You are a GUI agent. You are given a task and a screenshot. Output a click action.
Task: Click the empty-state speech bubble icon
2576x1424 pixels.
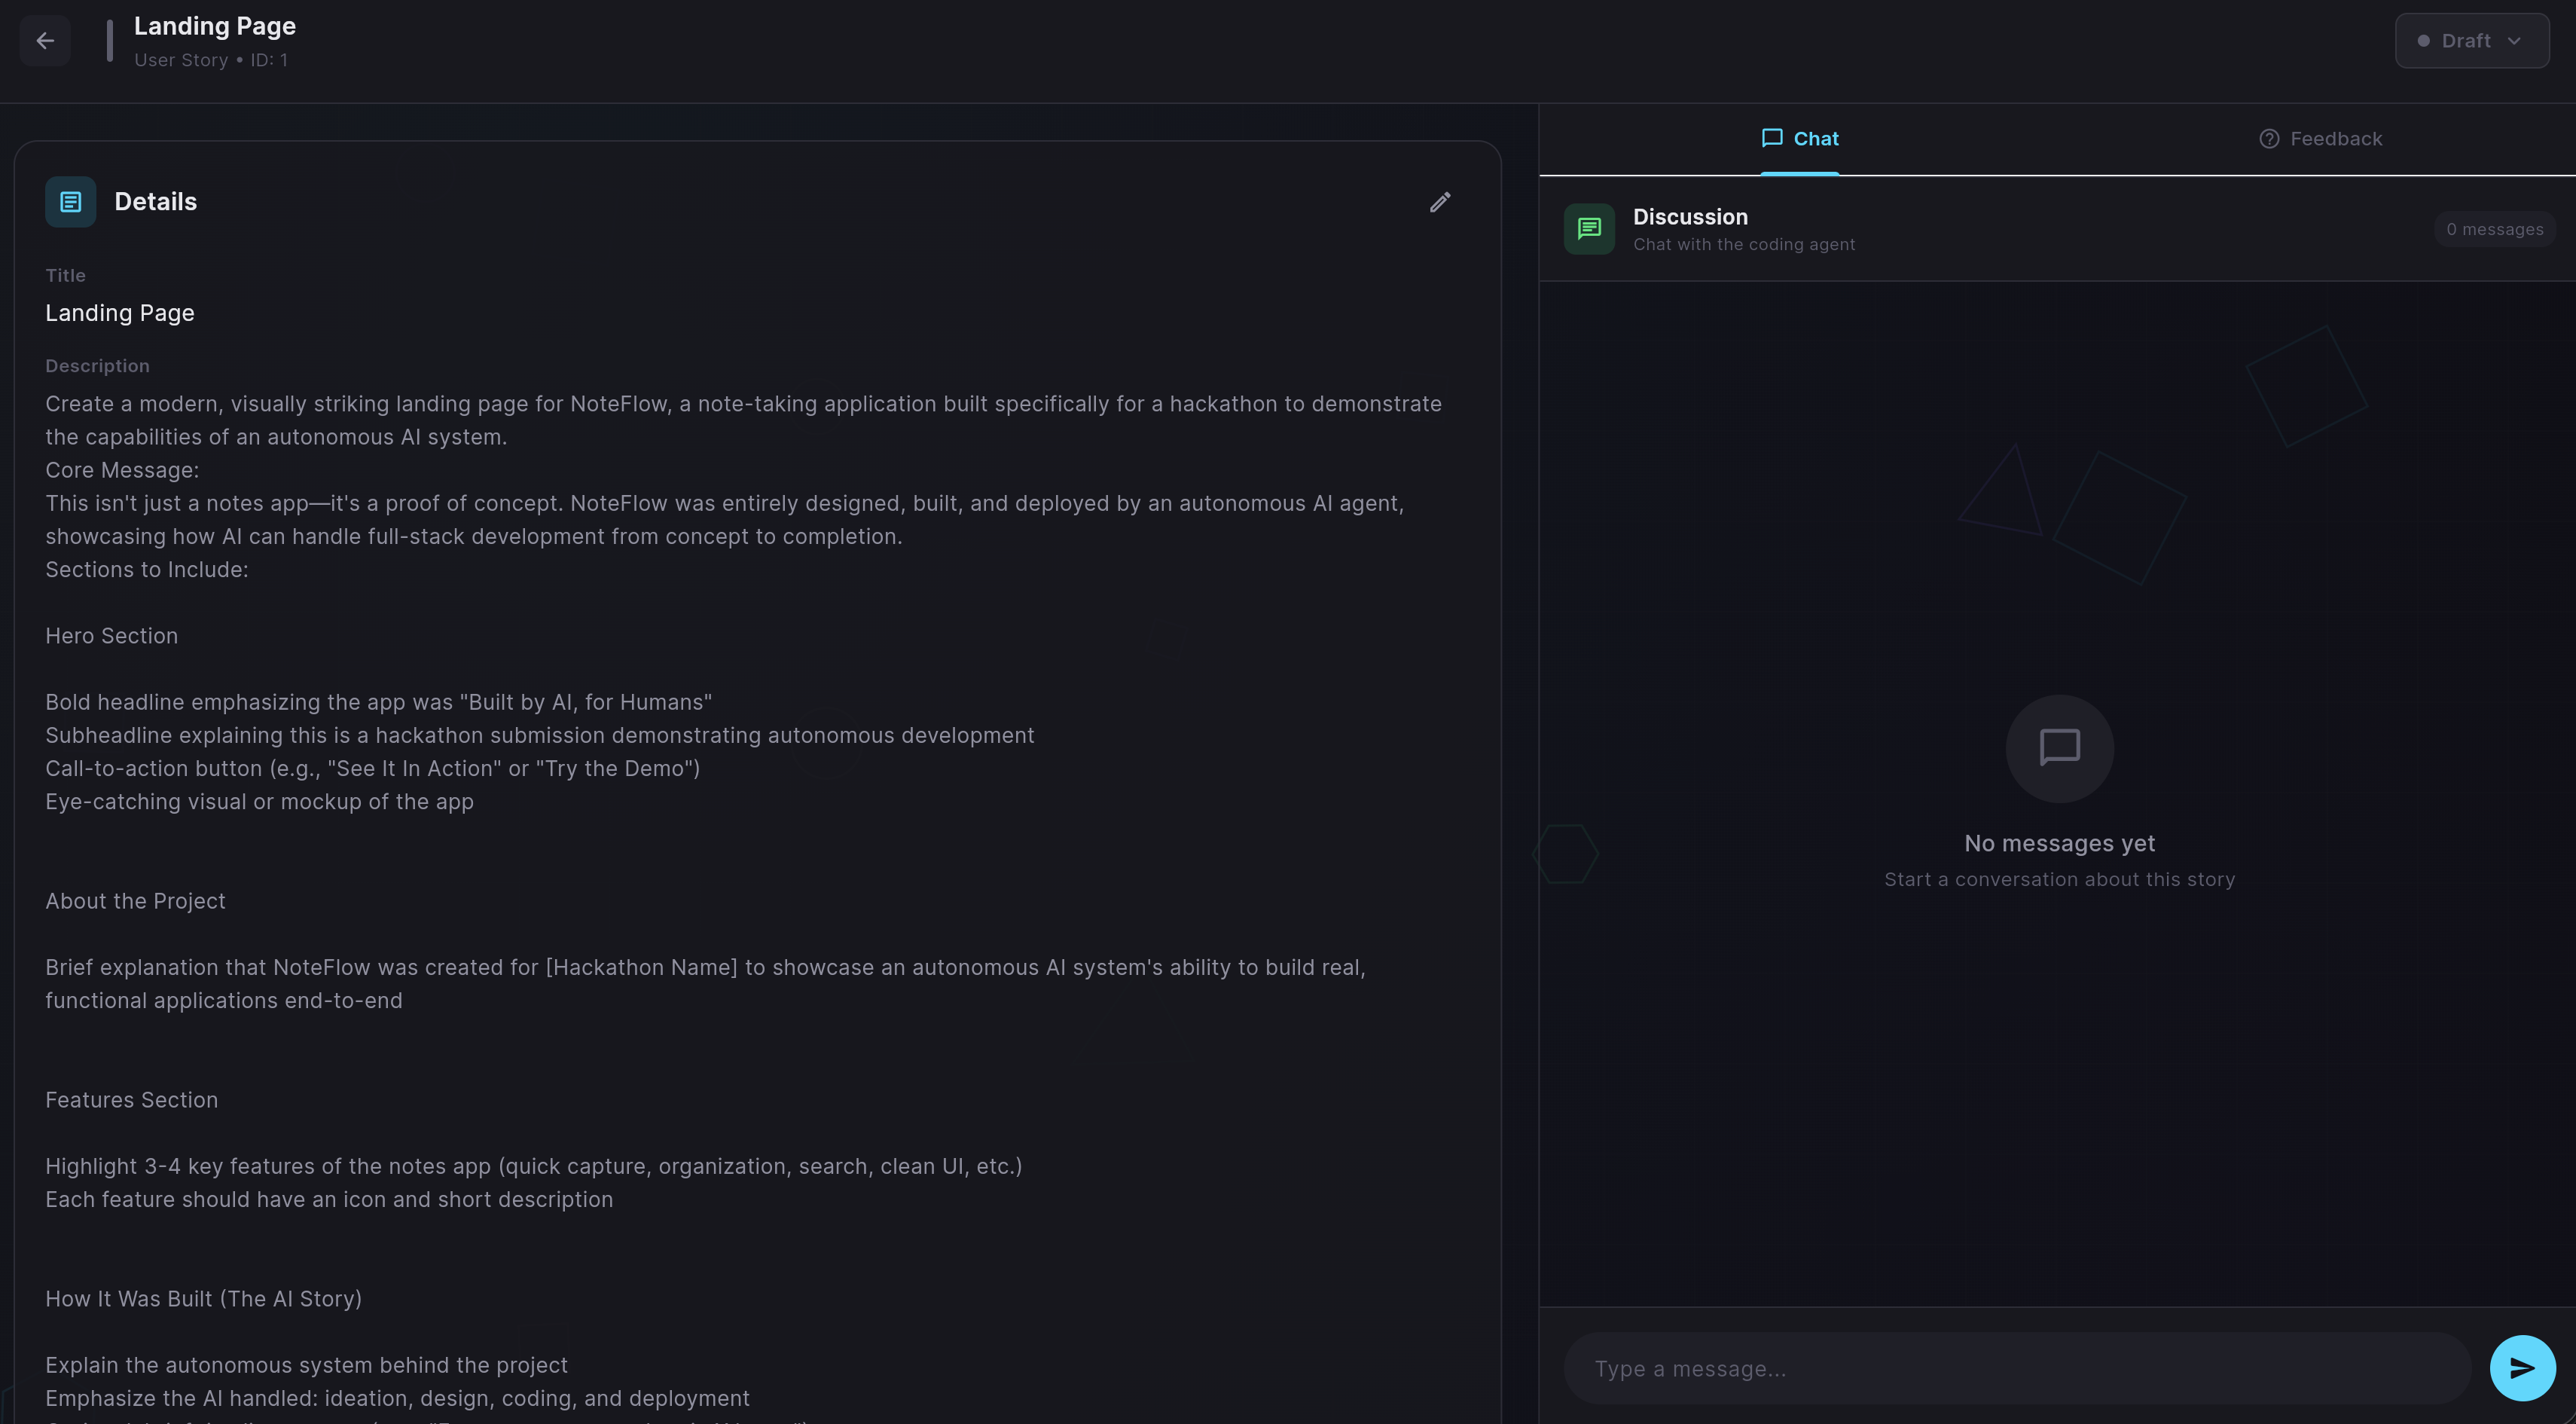(x=2059, y=748)
